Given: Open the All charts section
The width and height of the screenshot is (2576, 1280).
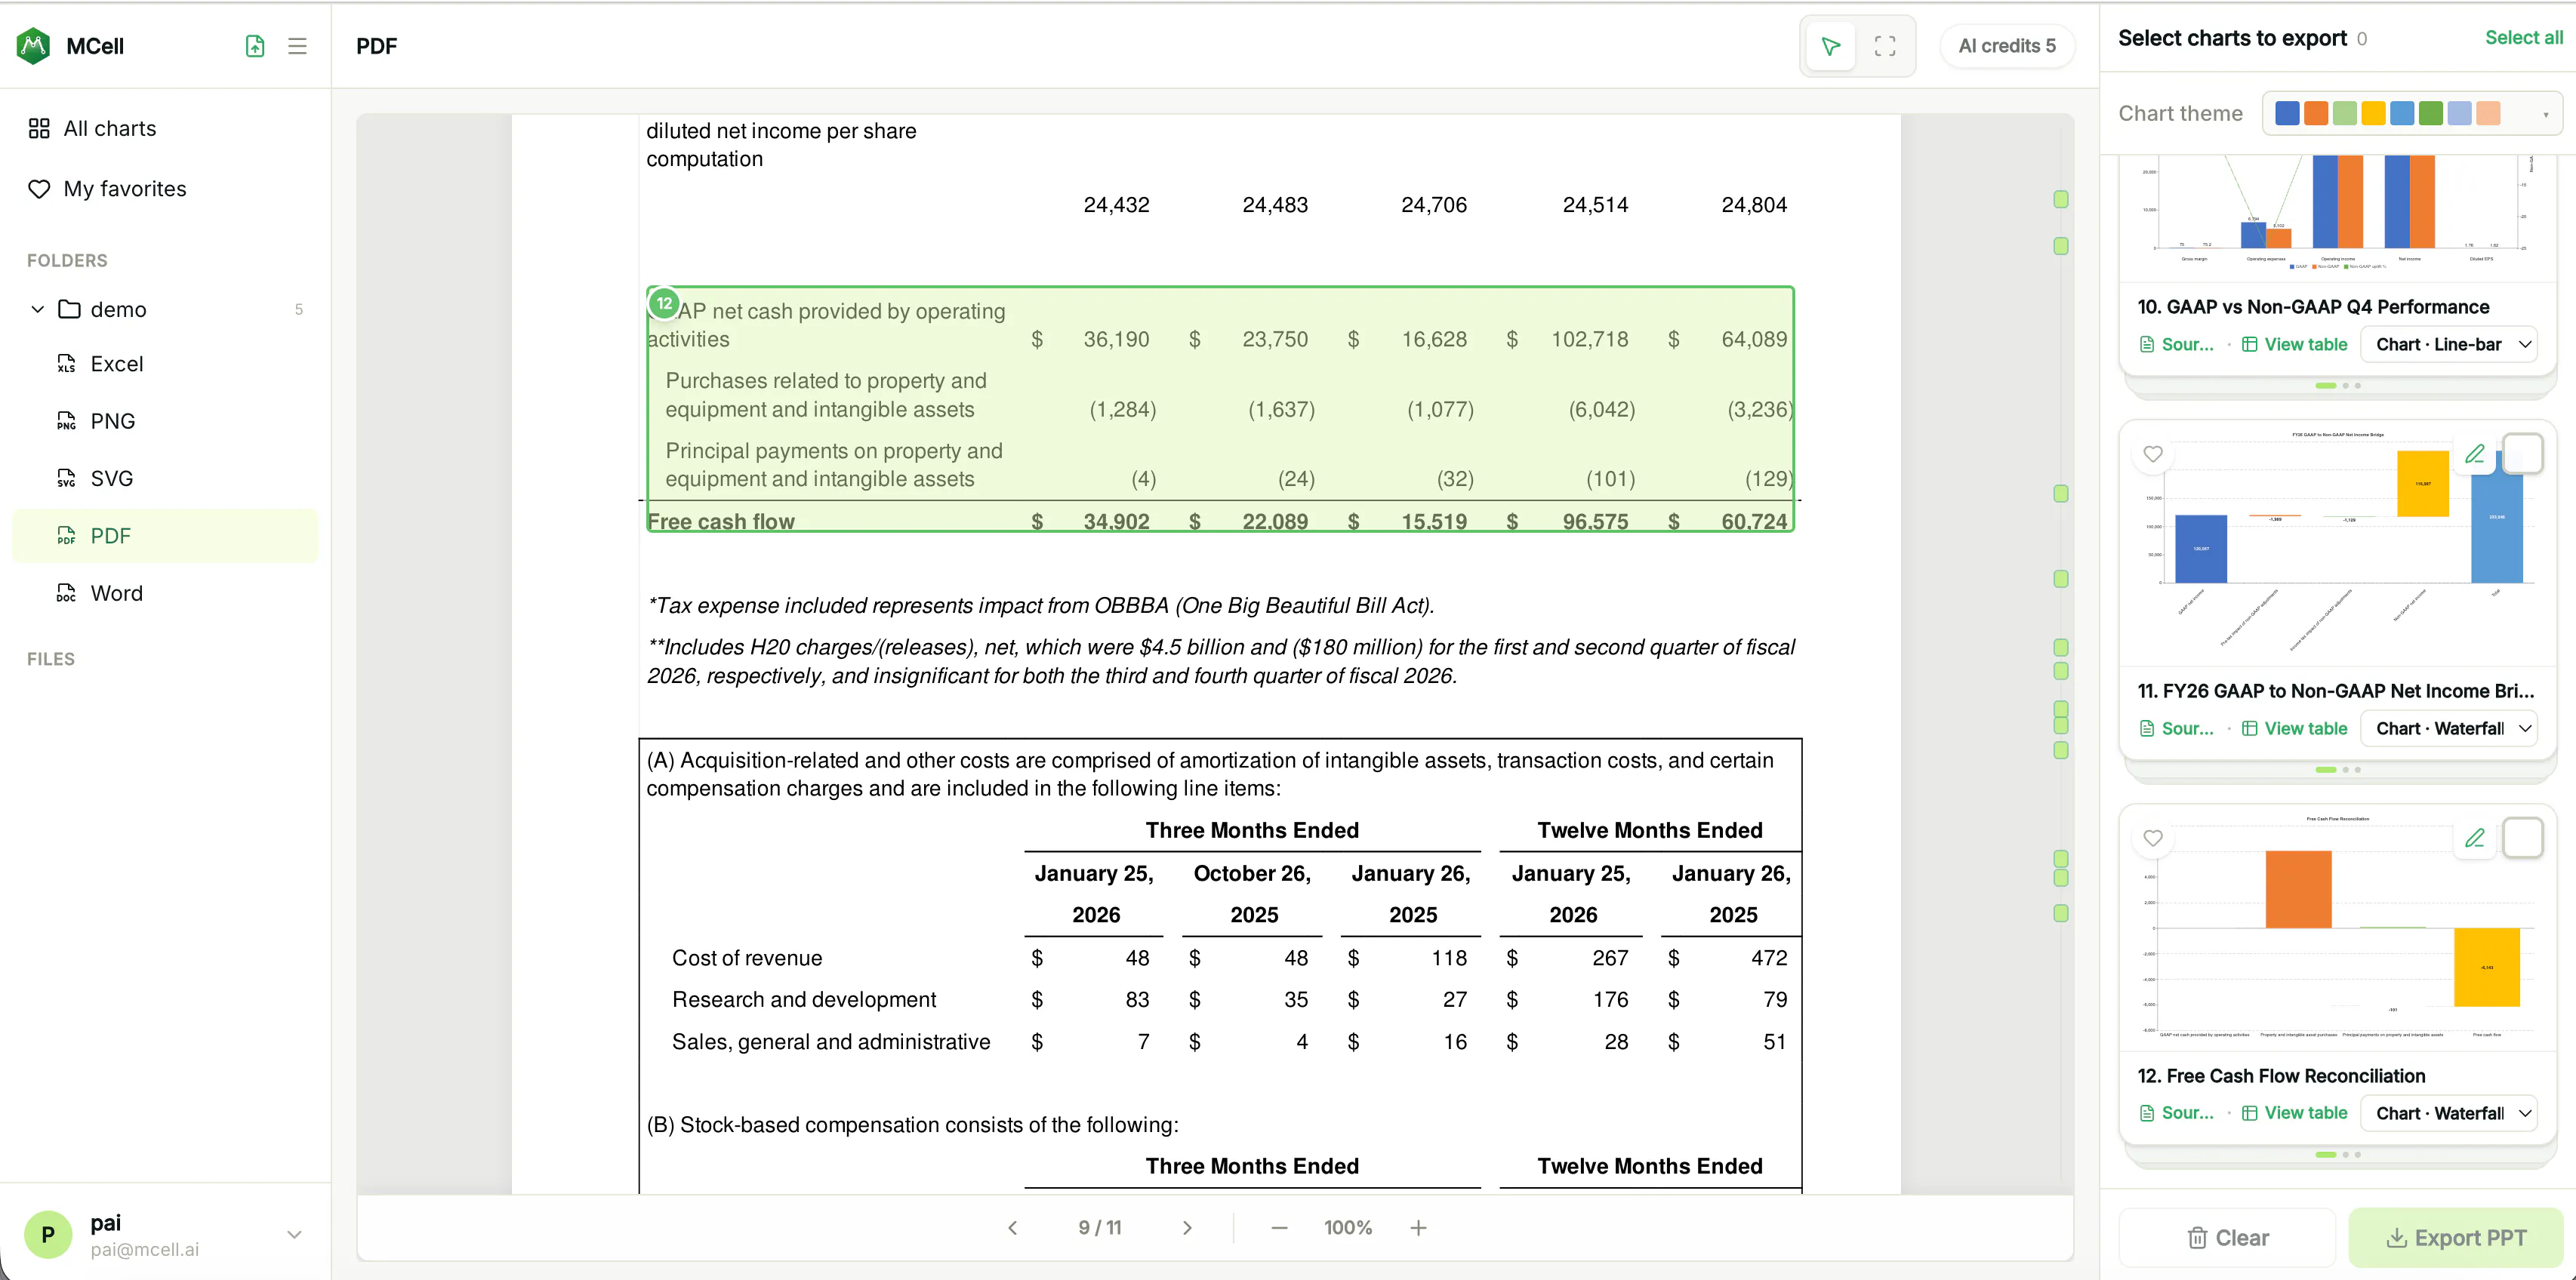Looking at the screenshot, I should tap(165, 128).
